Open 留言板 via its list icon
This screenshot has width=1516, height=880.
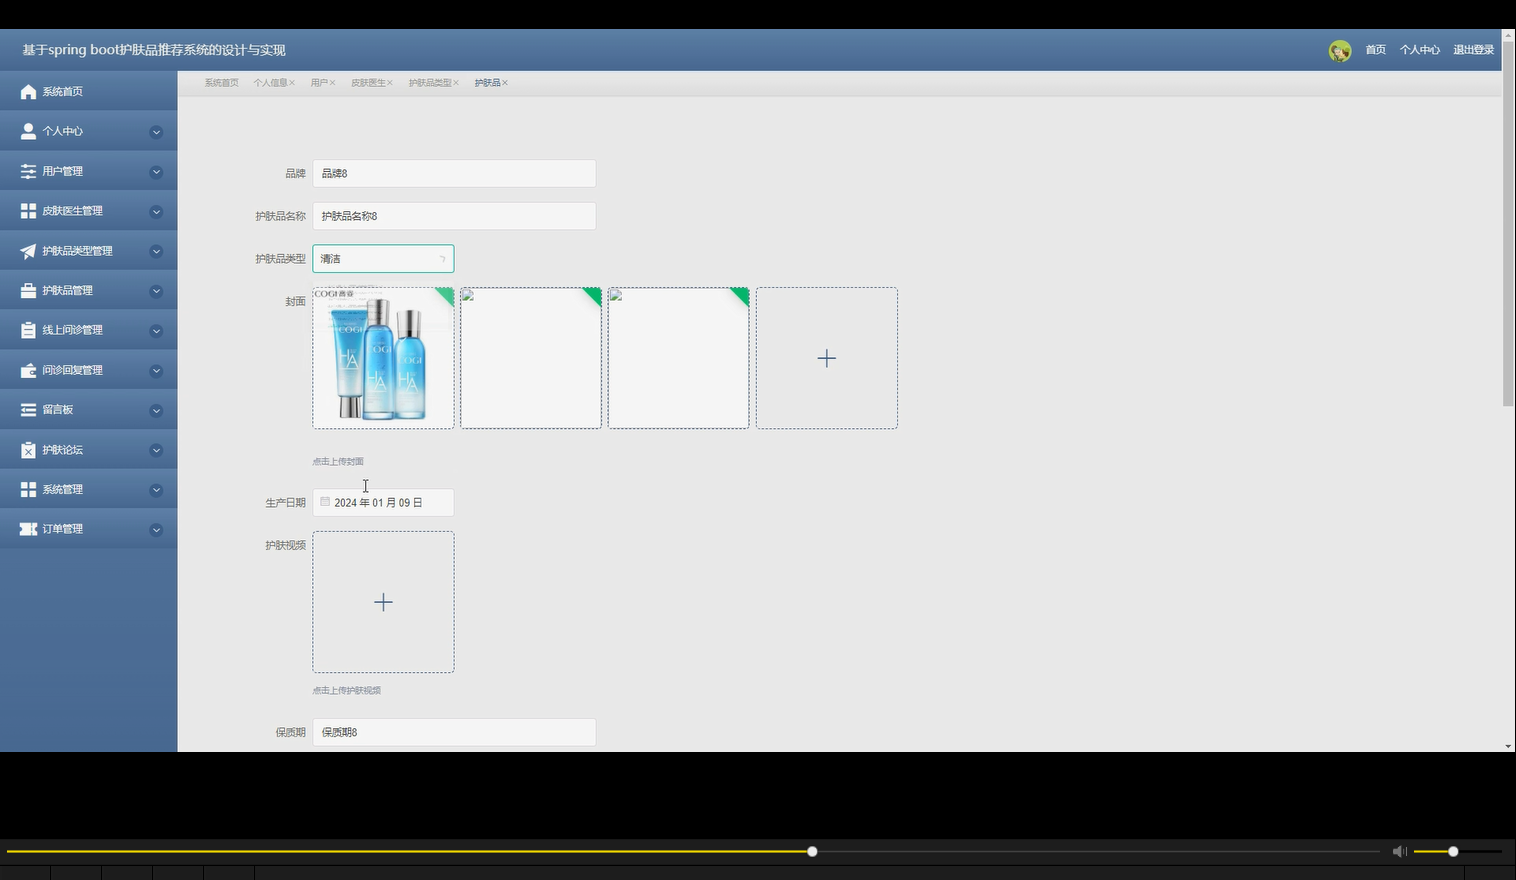click(27, 409)
